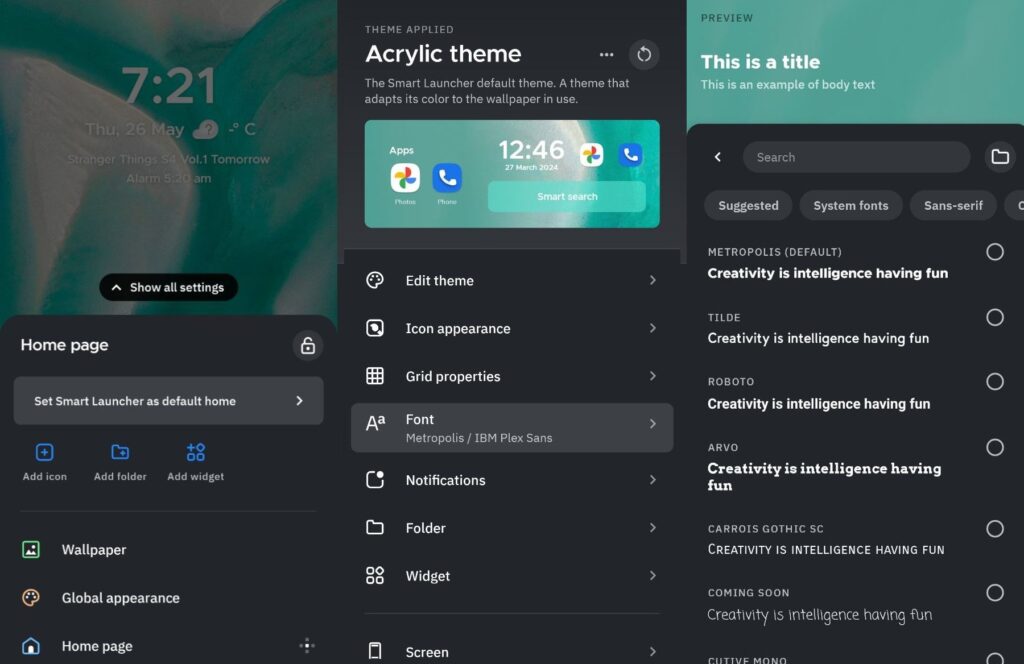Tap the move handle beside Home page row
The width and height of the screenshot is (1024, 664).
pos(307,646)
